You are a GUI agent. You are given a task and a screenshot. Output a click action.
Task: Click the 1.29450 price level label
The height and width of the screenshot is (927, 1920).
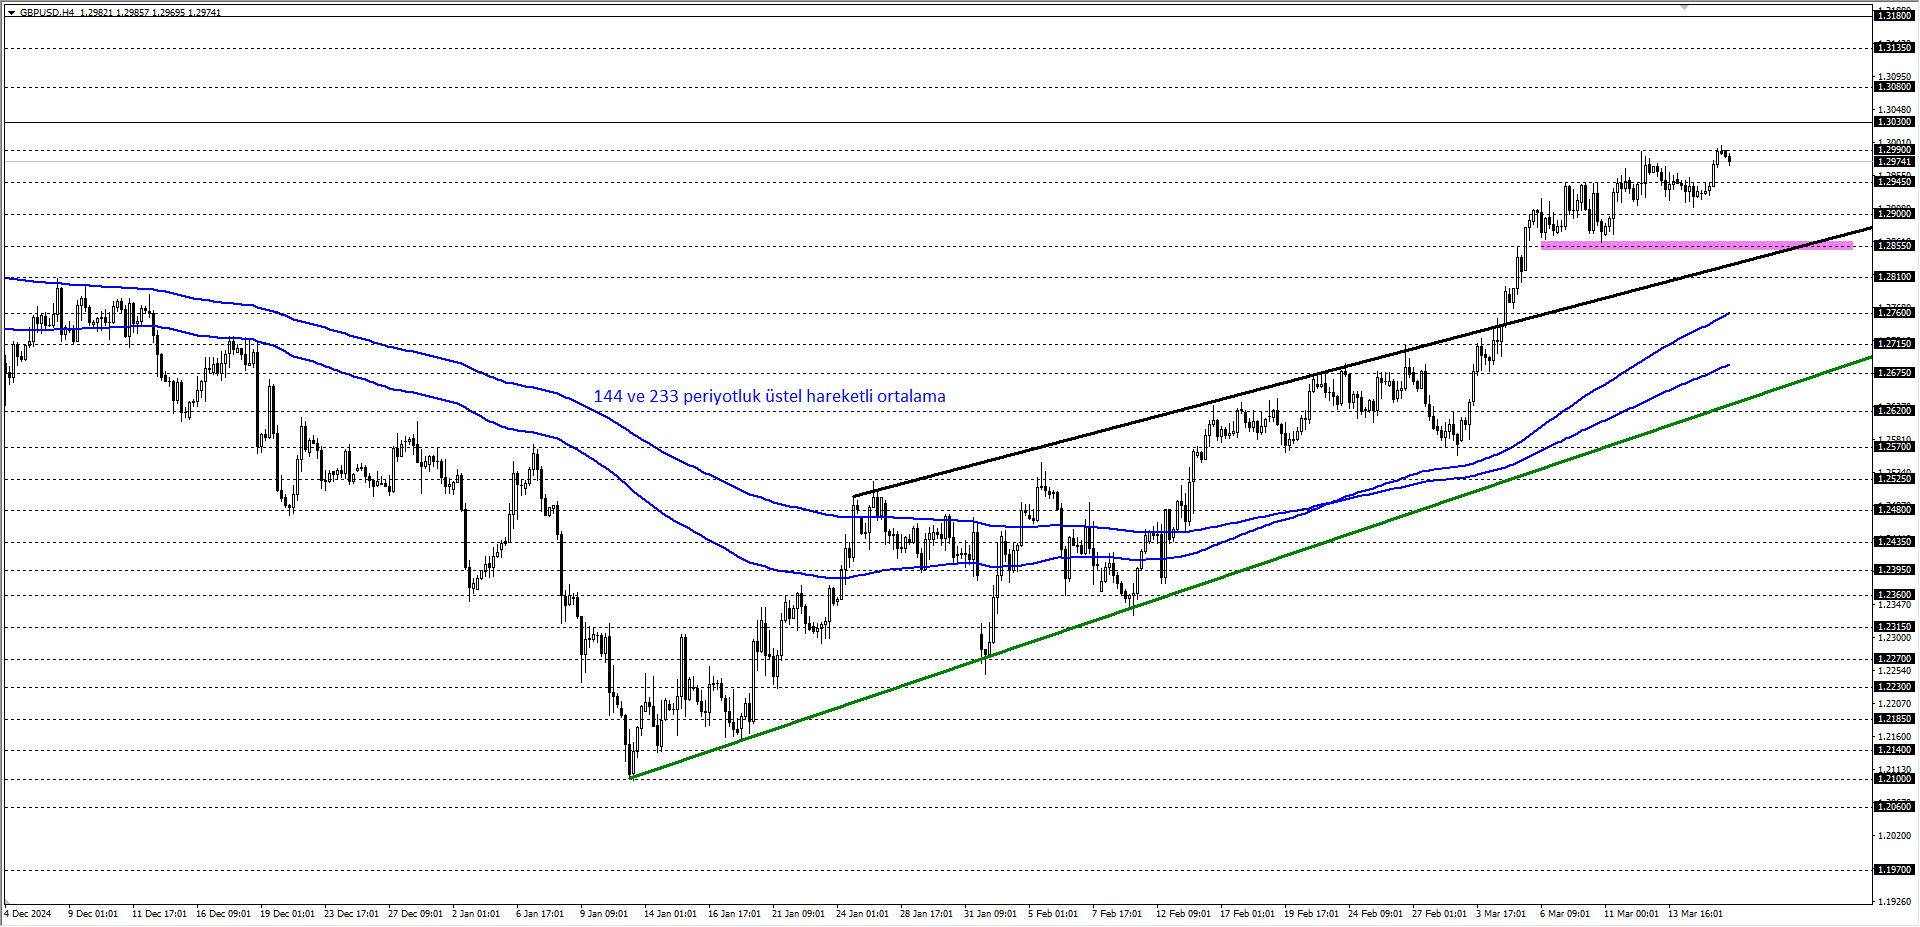pos(1894,182)
